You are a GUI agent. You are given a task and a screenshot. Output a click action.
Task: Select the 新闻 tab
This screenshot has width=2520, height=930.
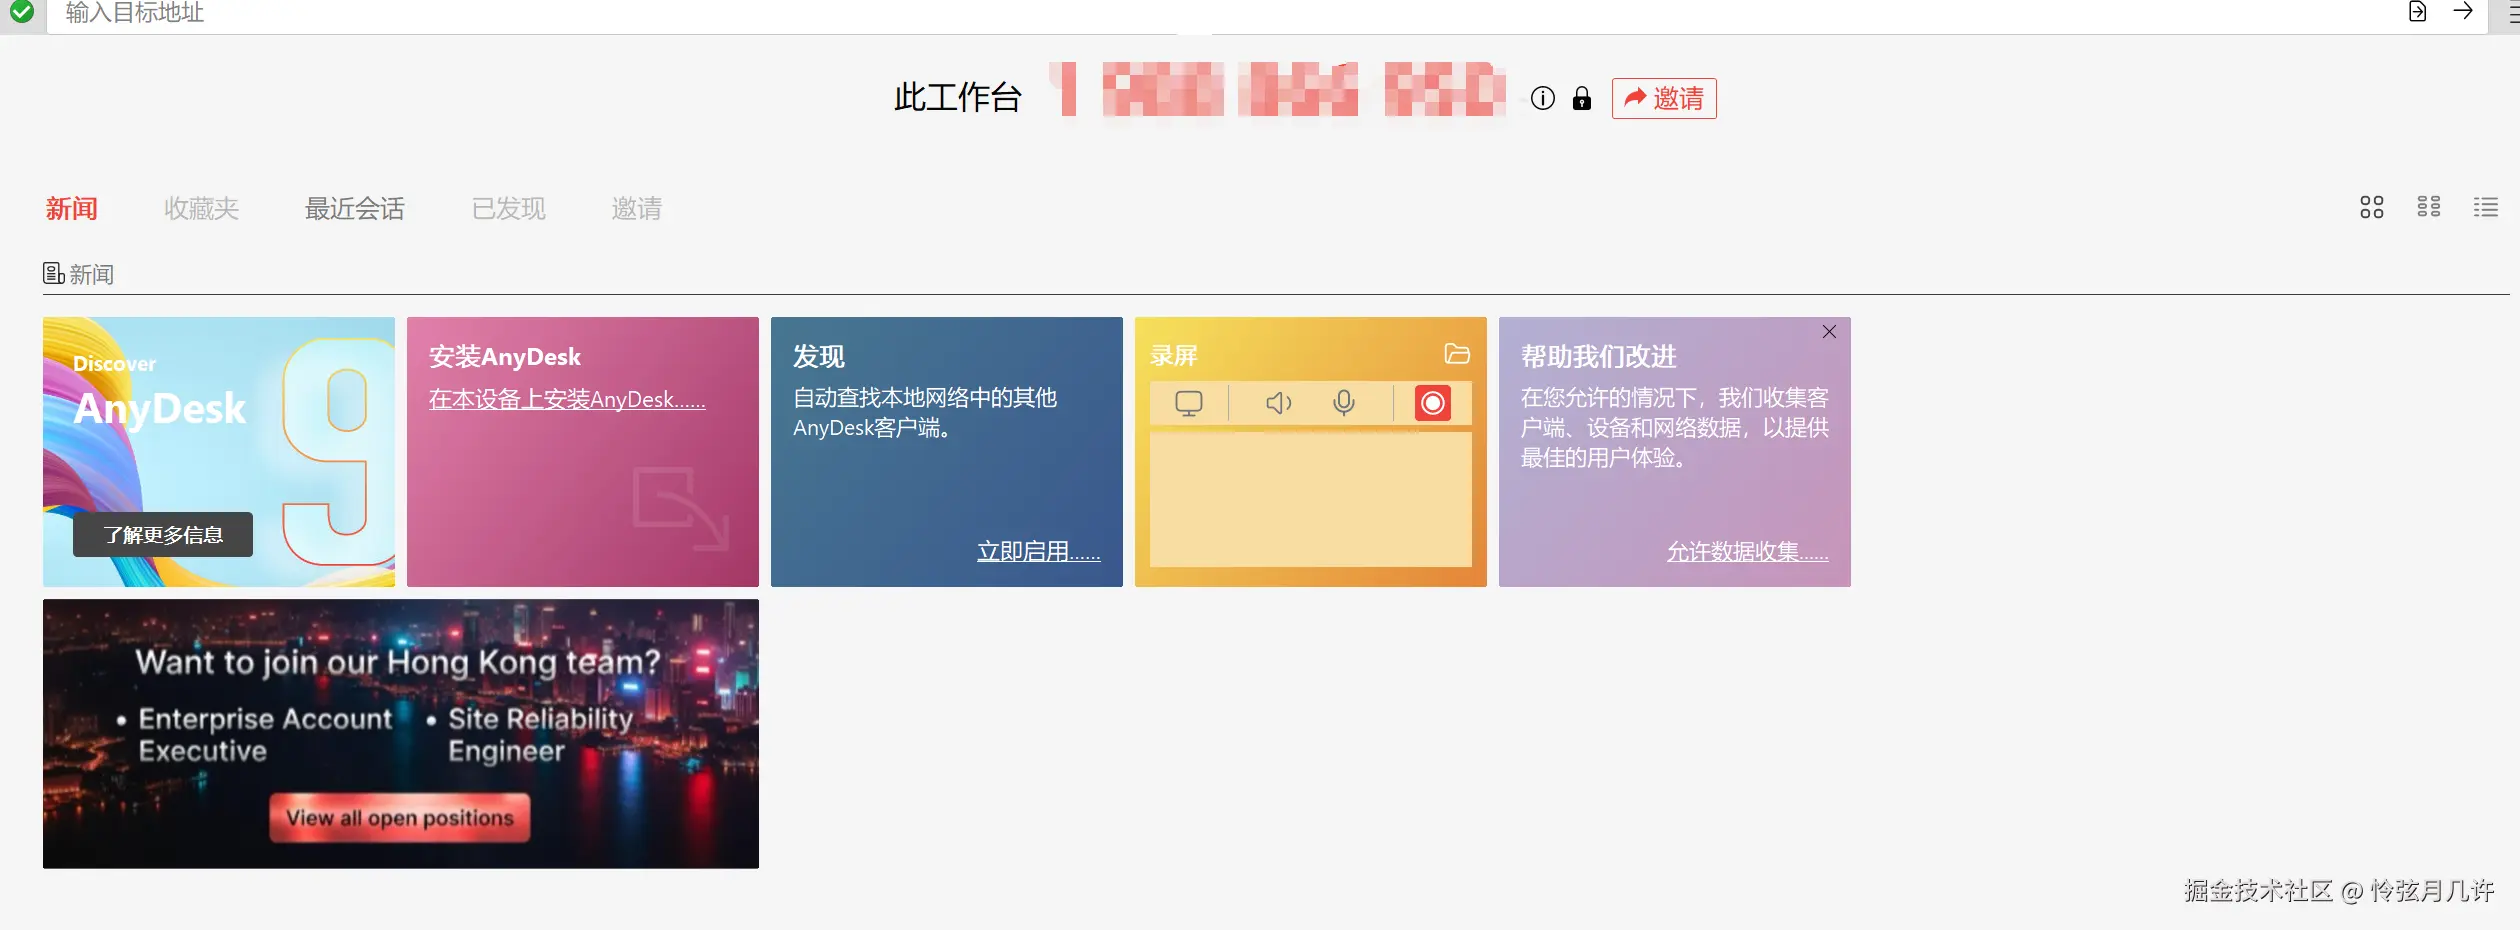[x=72, y=208]
